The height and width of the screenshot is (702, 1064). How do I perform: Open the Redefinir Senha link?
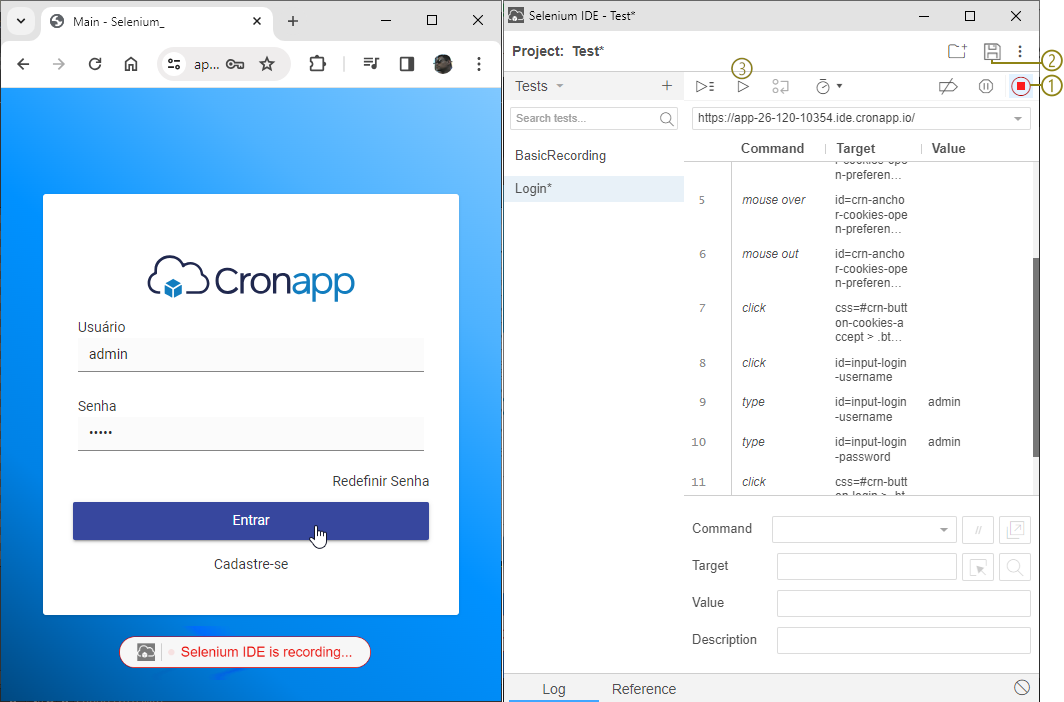(381, 482)
